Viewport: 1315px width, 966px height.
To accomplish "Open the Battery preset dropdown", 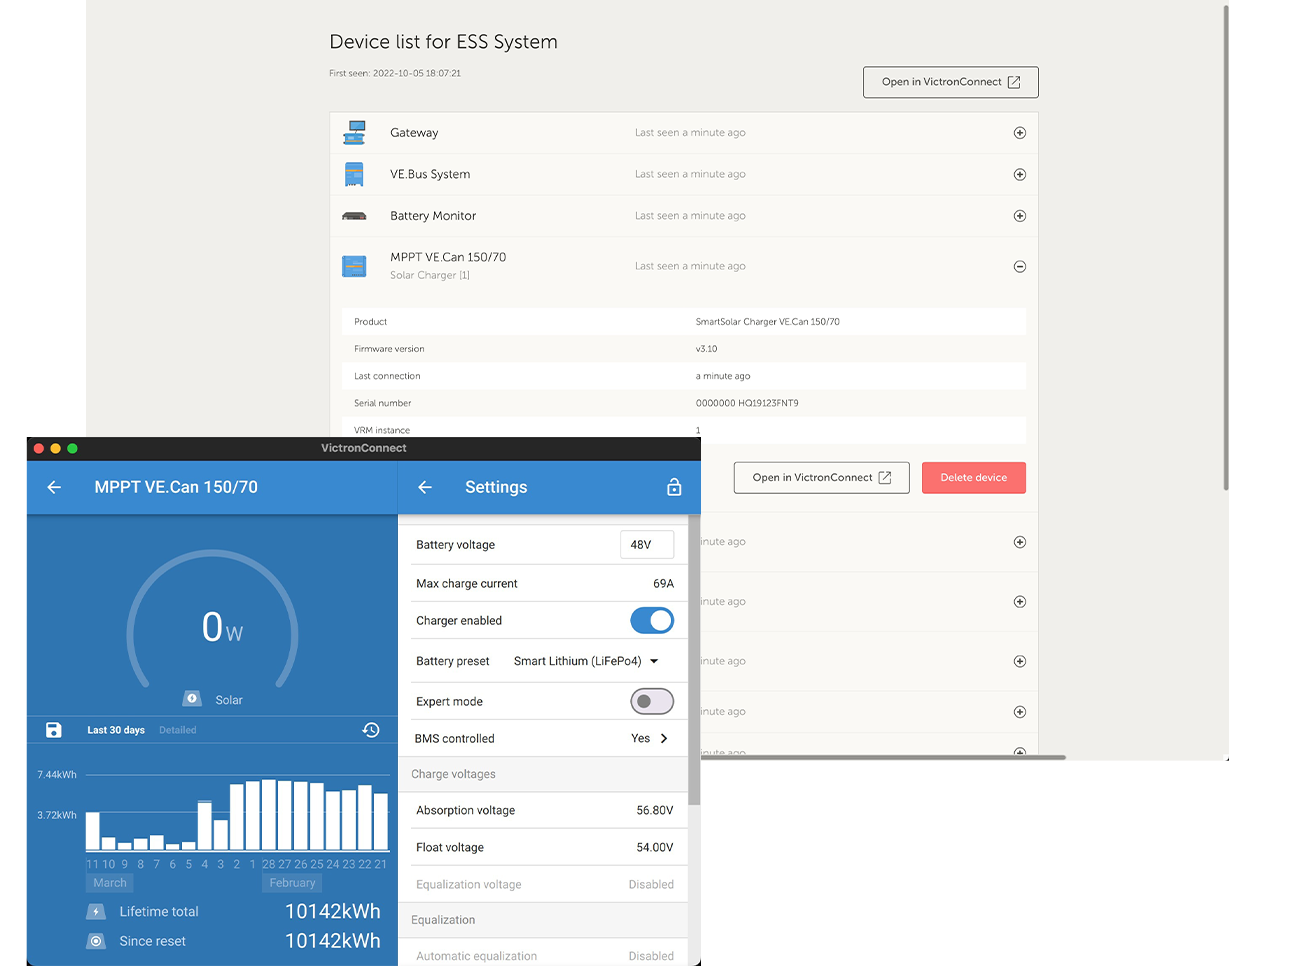I will 587,661.
